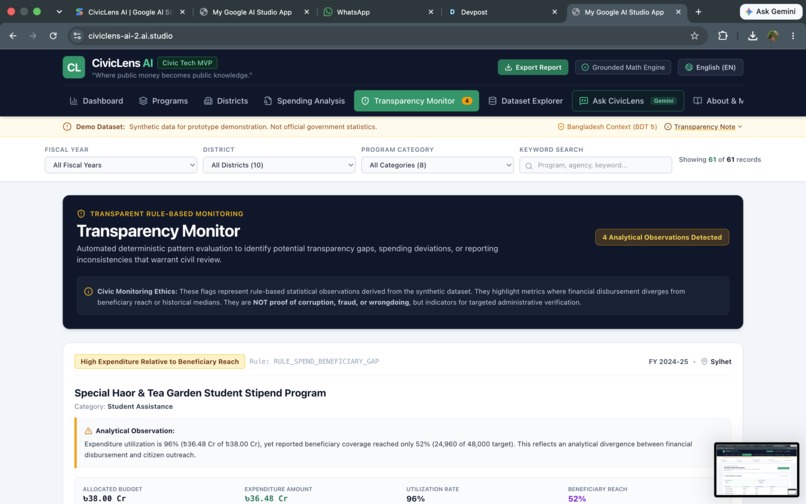Open Spending Analysis nav item
Screen dimensions: 806x504
[x=304, y=101]
